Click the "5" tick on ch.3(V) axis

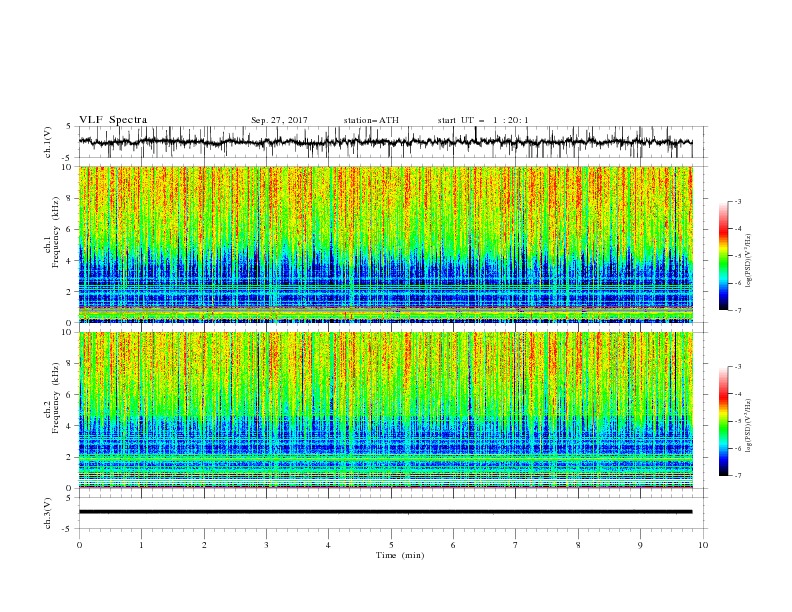click(x=69, y=497)
